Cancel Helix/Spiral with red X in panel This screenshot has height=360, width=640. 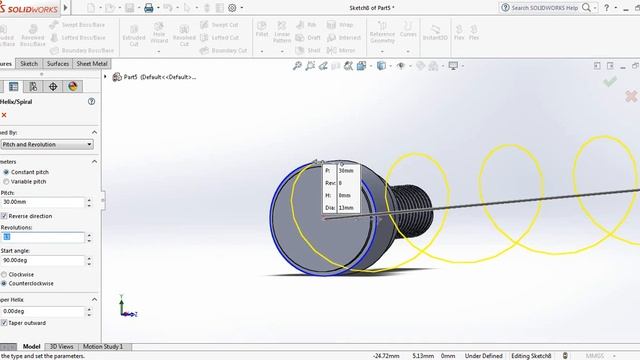[4, 115]
